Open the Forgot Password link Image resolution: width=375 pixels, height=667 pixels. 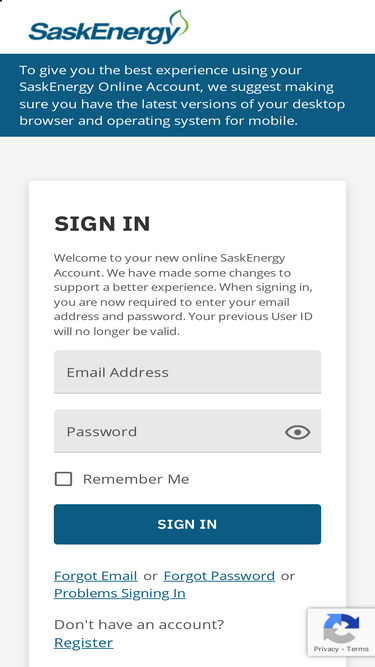[x=219, y=576]
